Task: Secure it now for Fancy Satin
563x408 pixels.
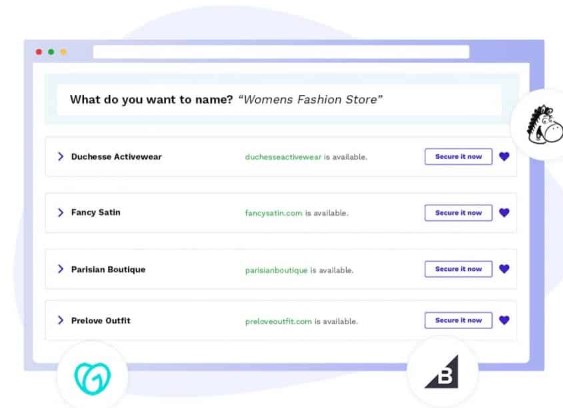Action: 459,213
